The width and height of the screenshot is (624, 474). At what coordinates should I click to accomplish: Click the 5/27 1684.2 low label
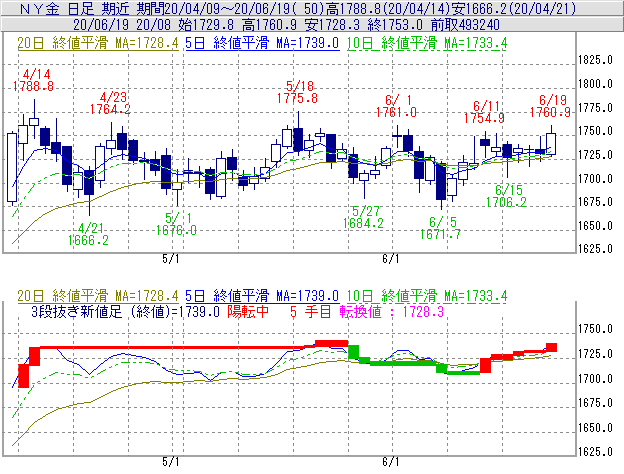tap(364, 217)
